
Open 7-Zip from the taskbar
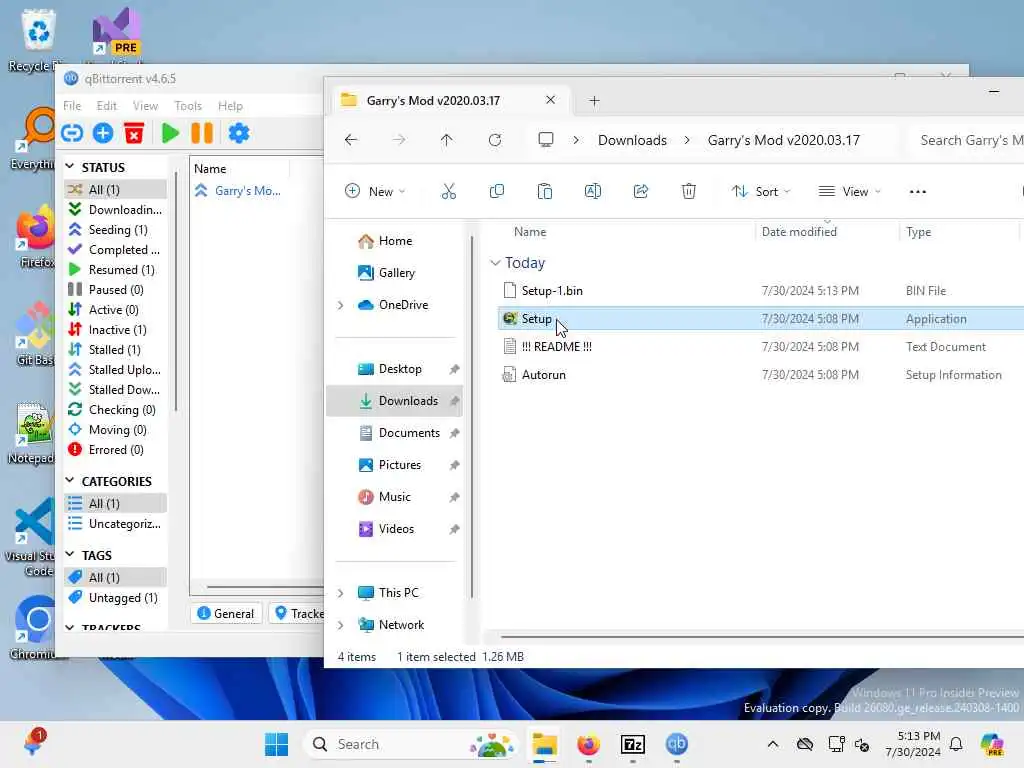[633, 744]
